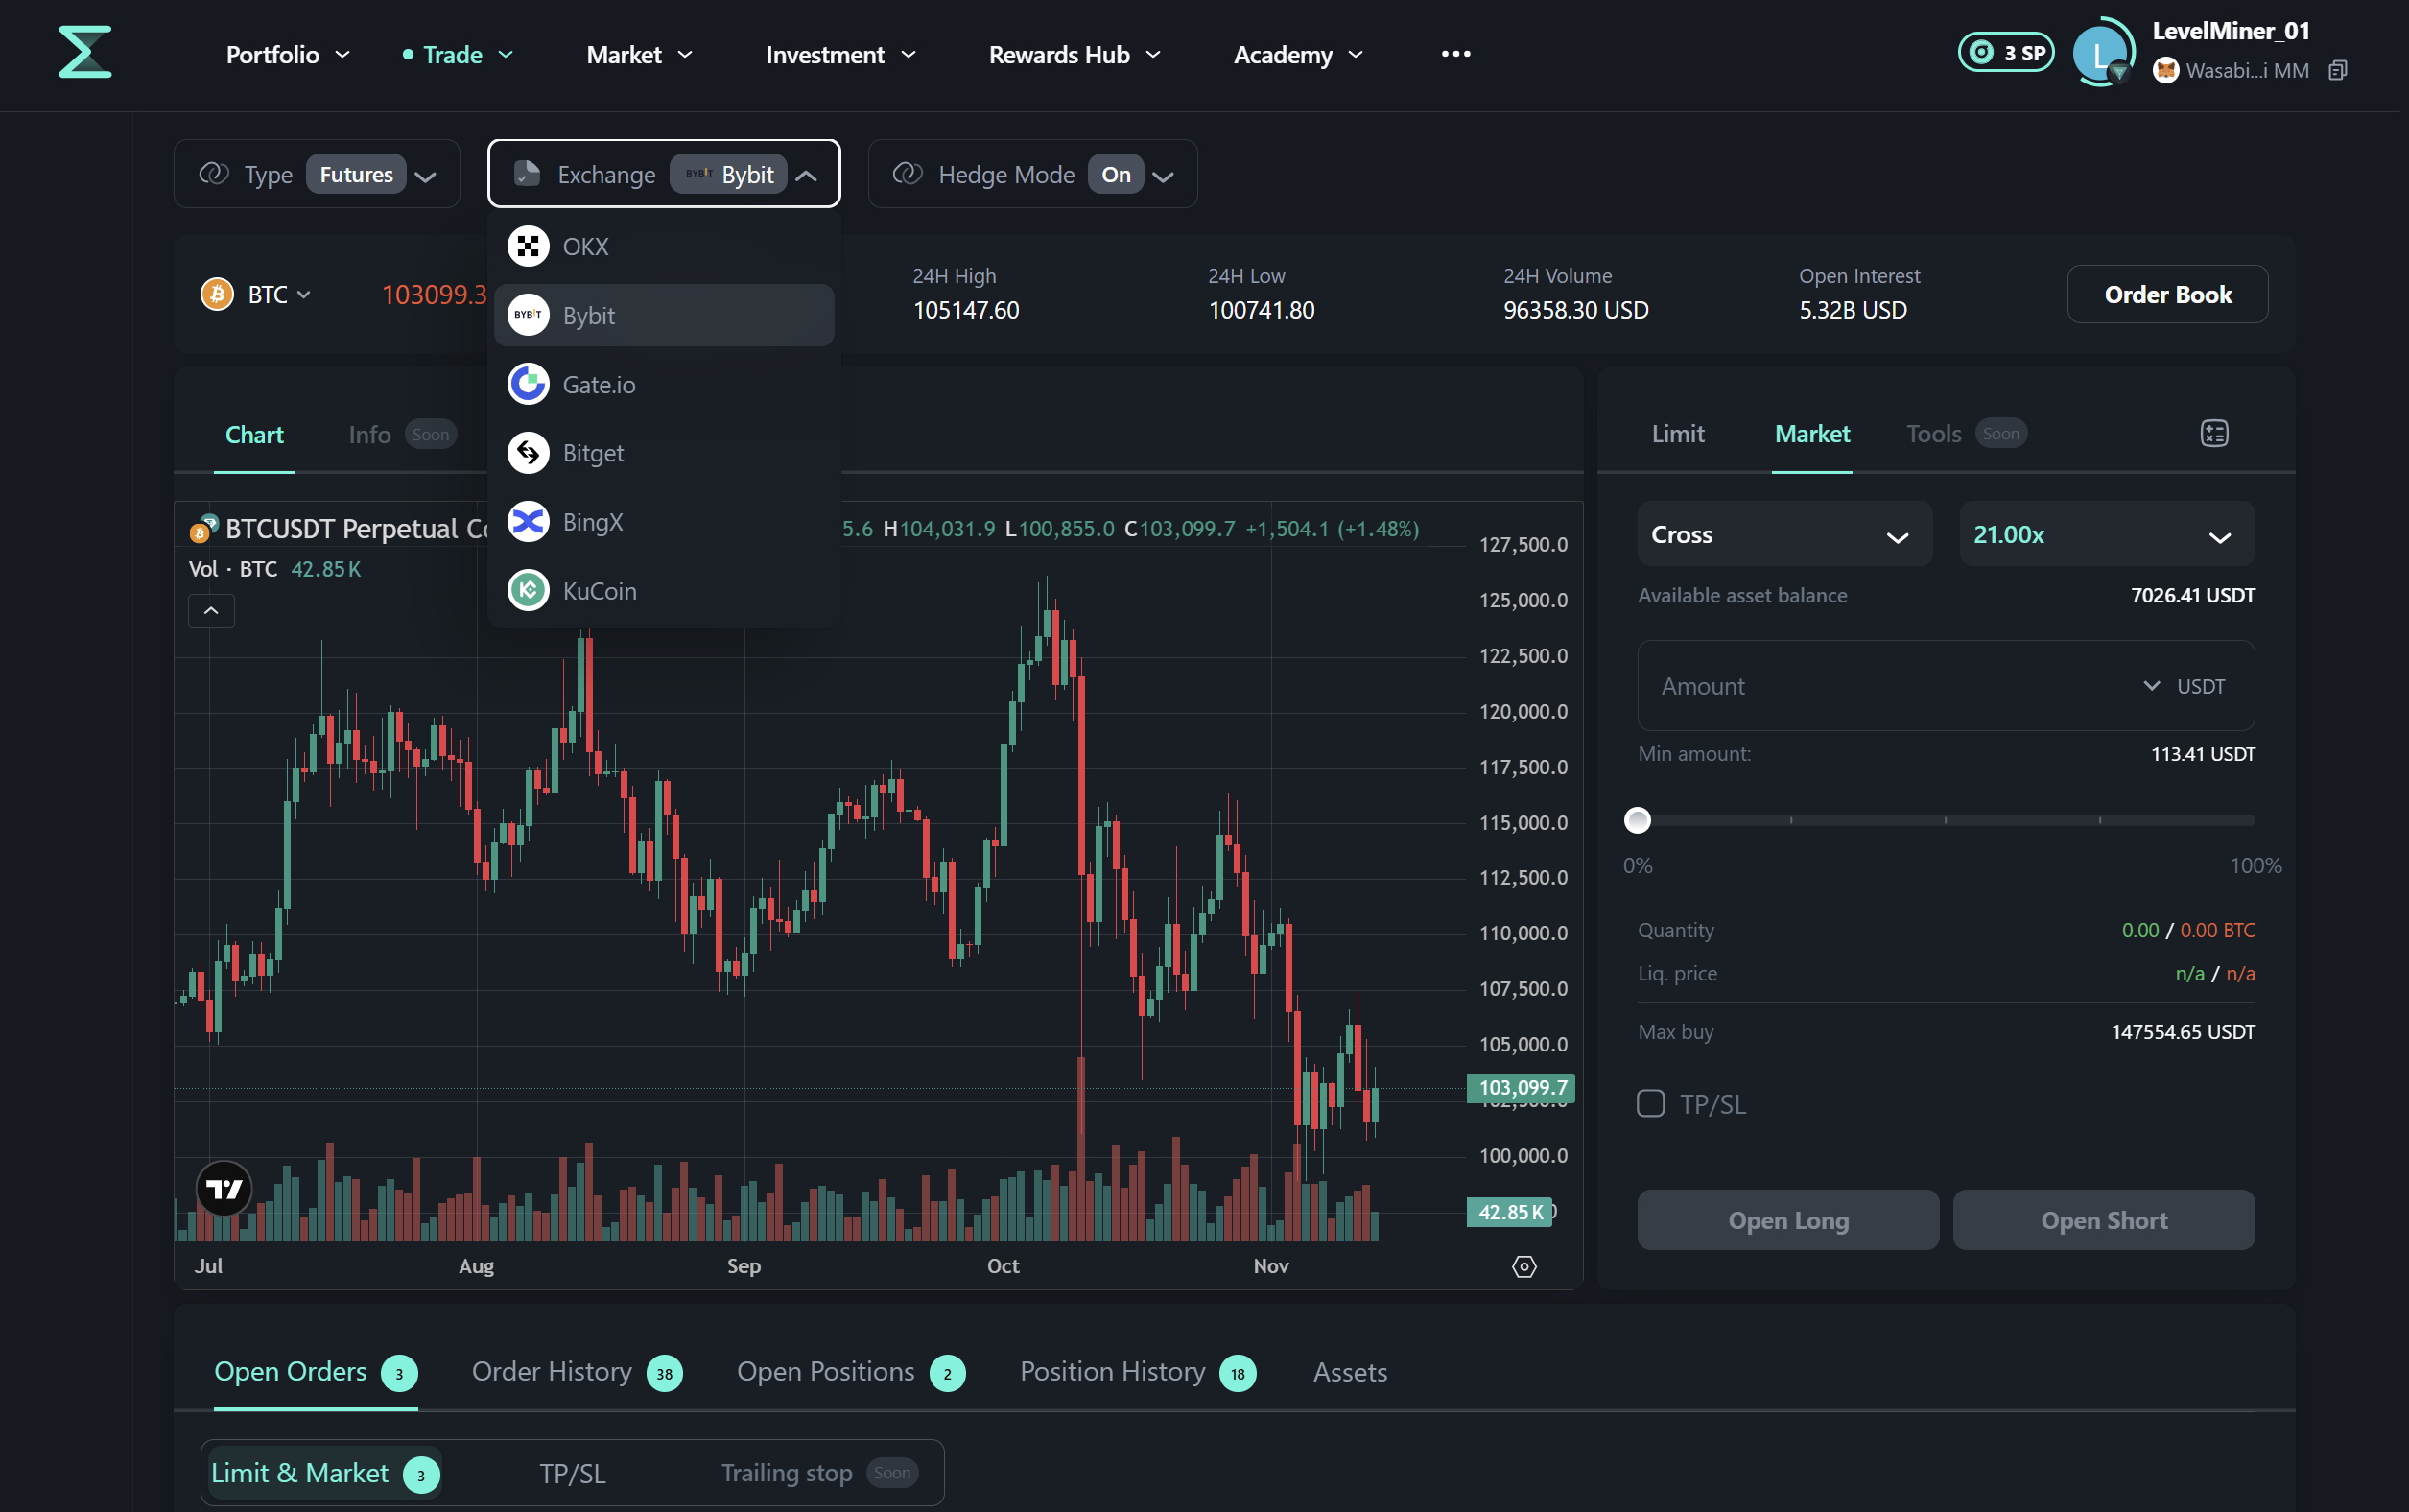This screenshot has width=2409, height=1512.
Task: Switch to the Limit order tab
Action: (x=1678, y=434)
